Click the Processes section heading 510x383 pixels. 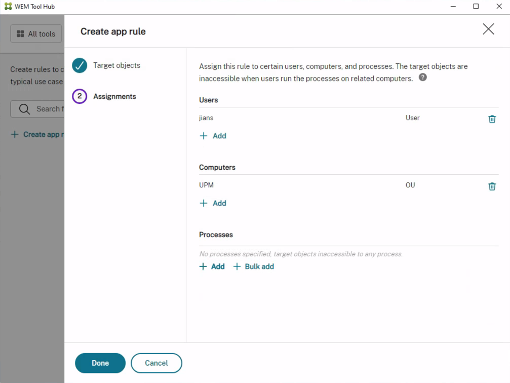point(216,235)
